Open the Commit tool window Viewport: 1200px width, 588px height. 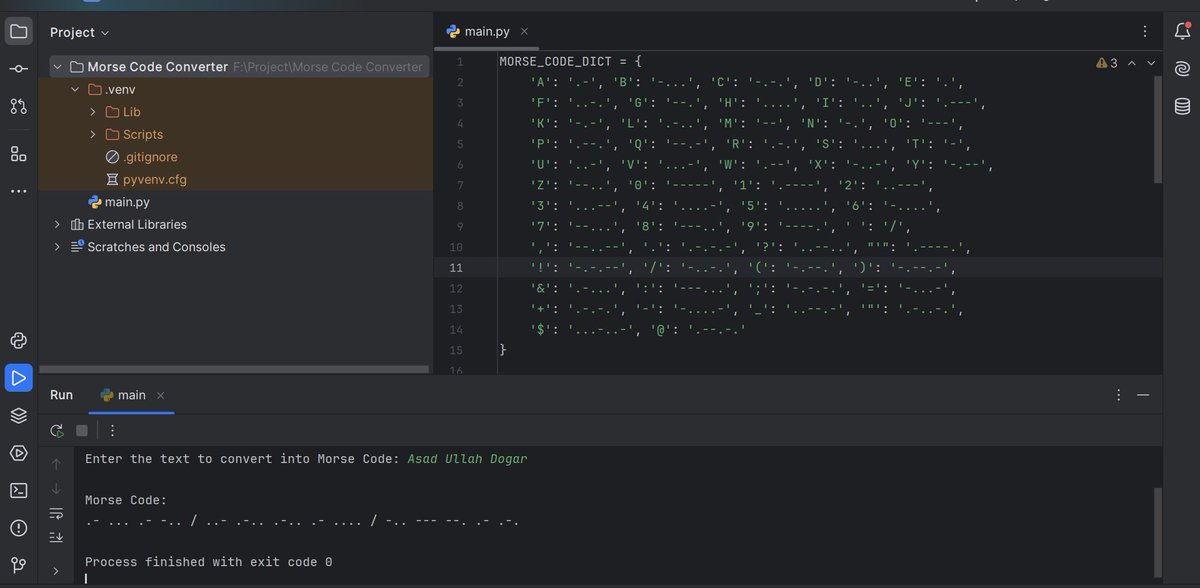point(18,69)
